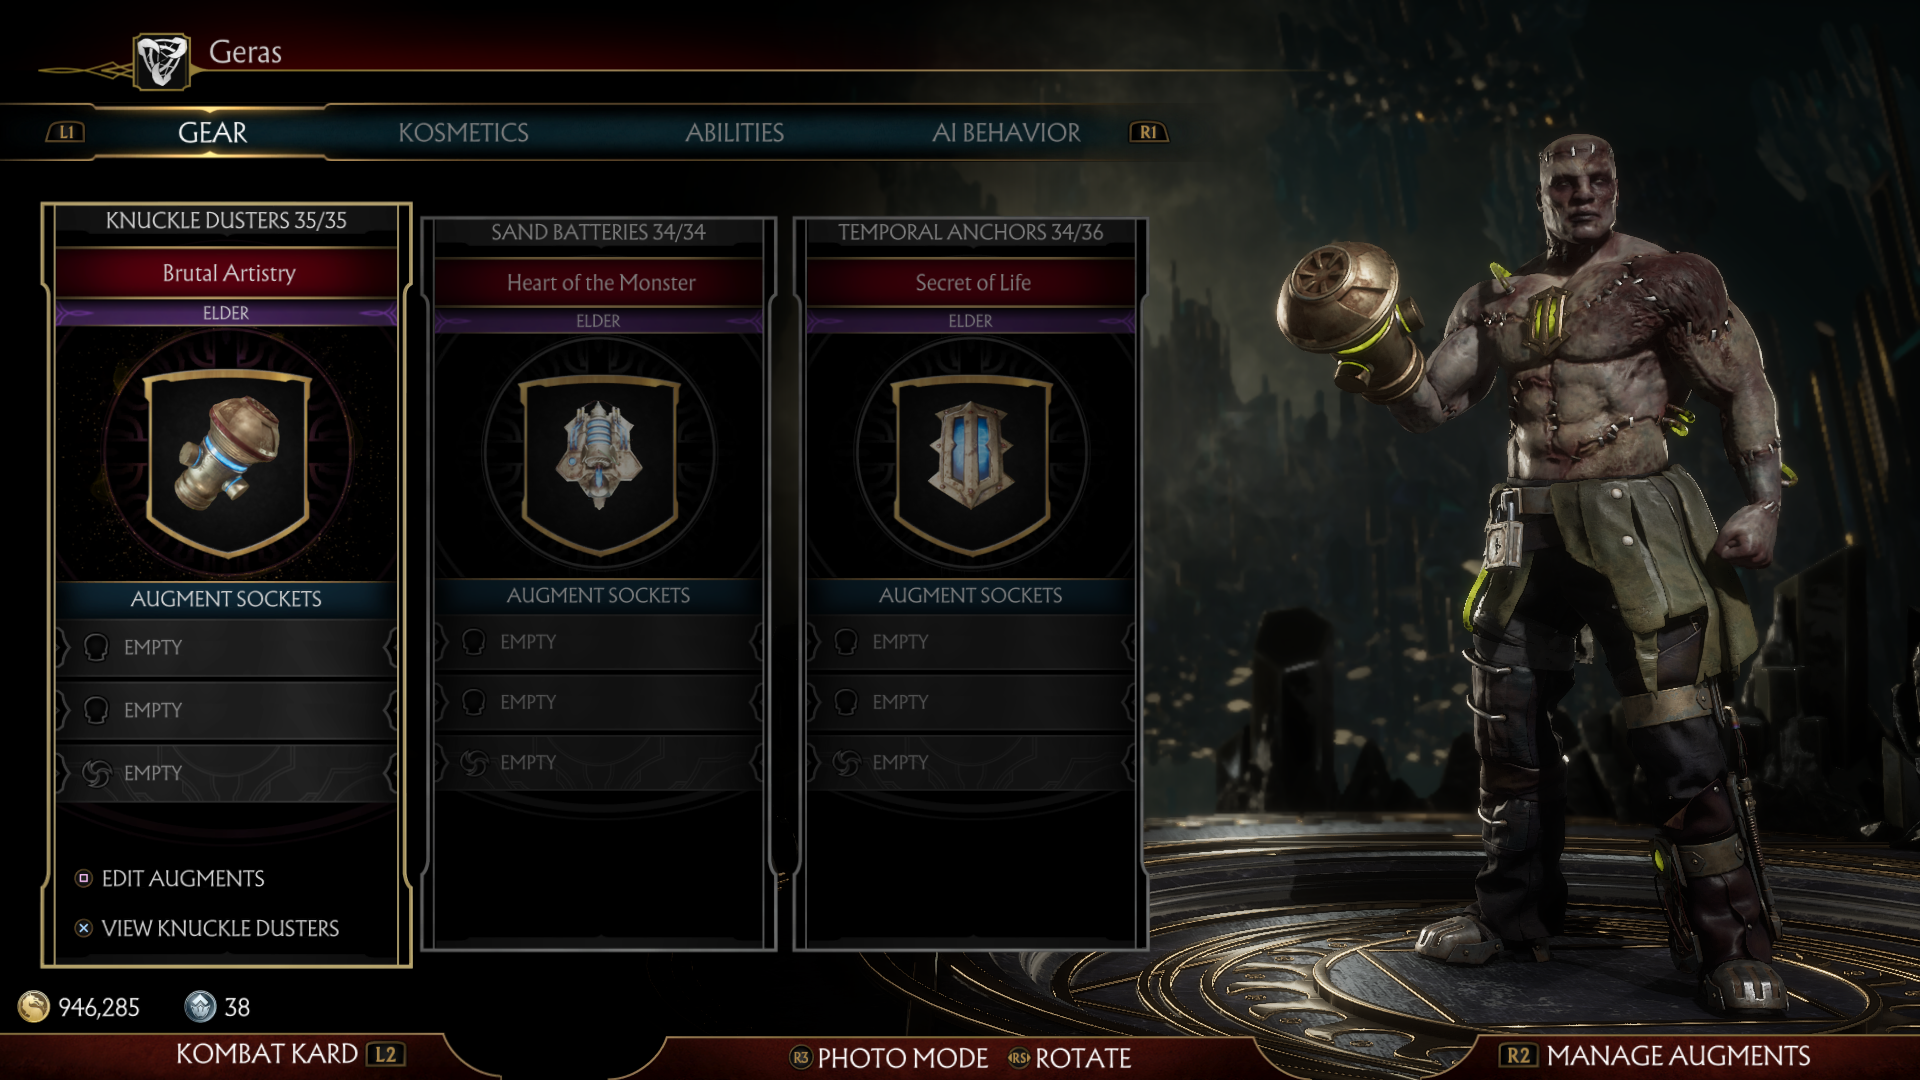Screen dimensions: 1920x1080
Task: Click the R1 shoulder button icon
Action: 1148,132
